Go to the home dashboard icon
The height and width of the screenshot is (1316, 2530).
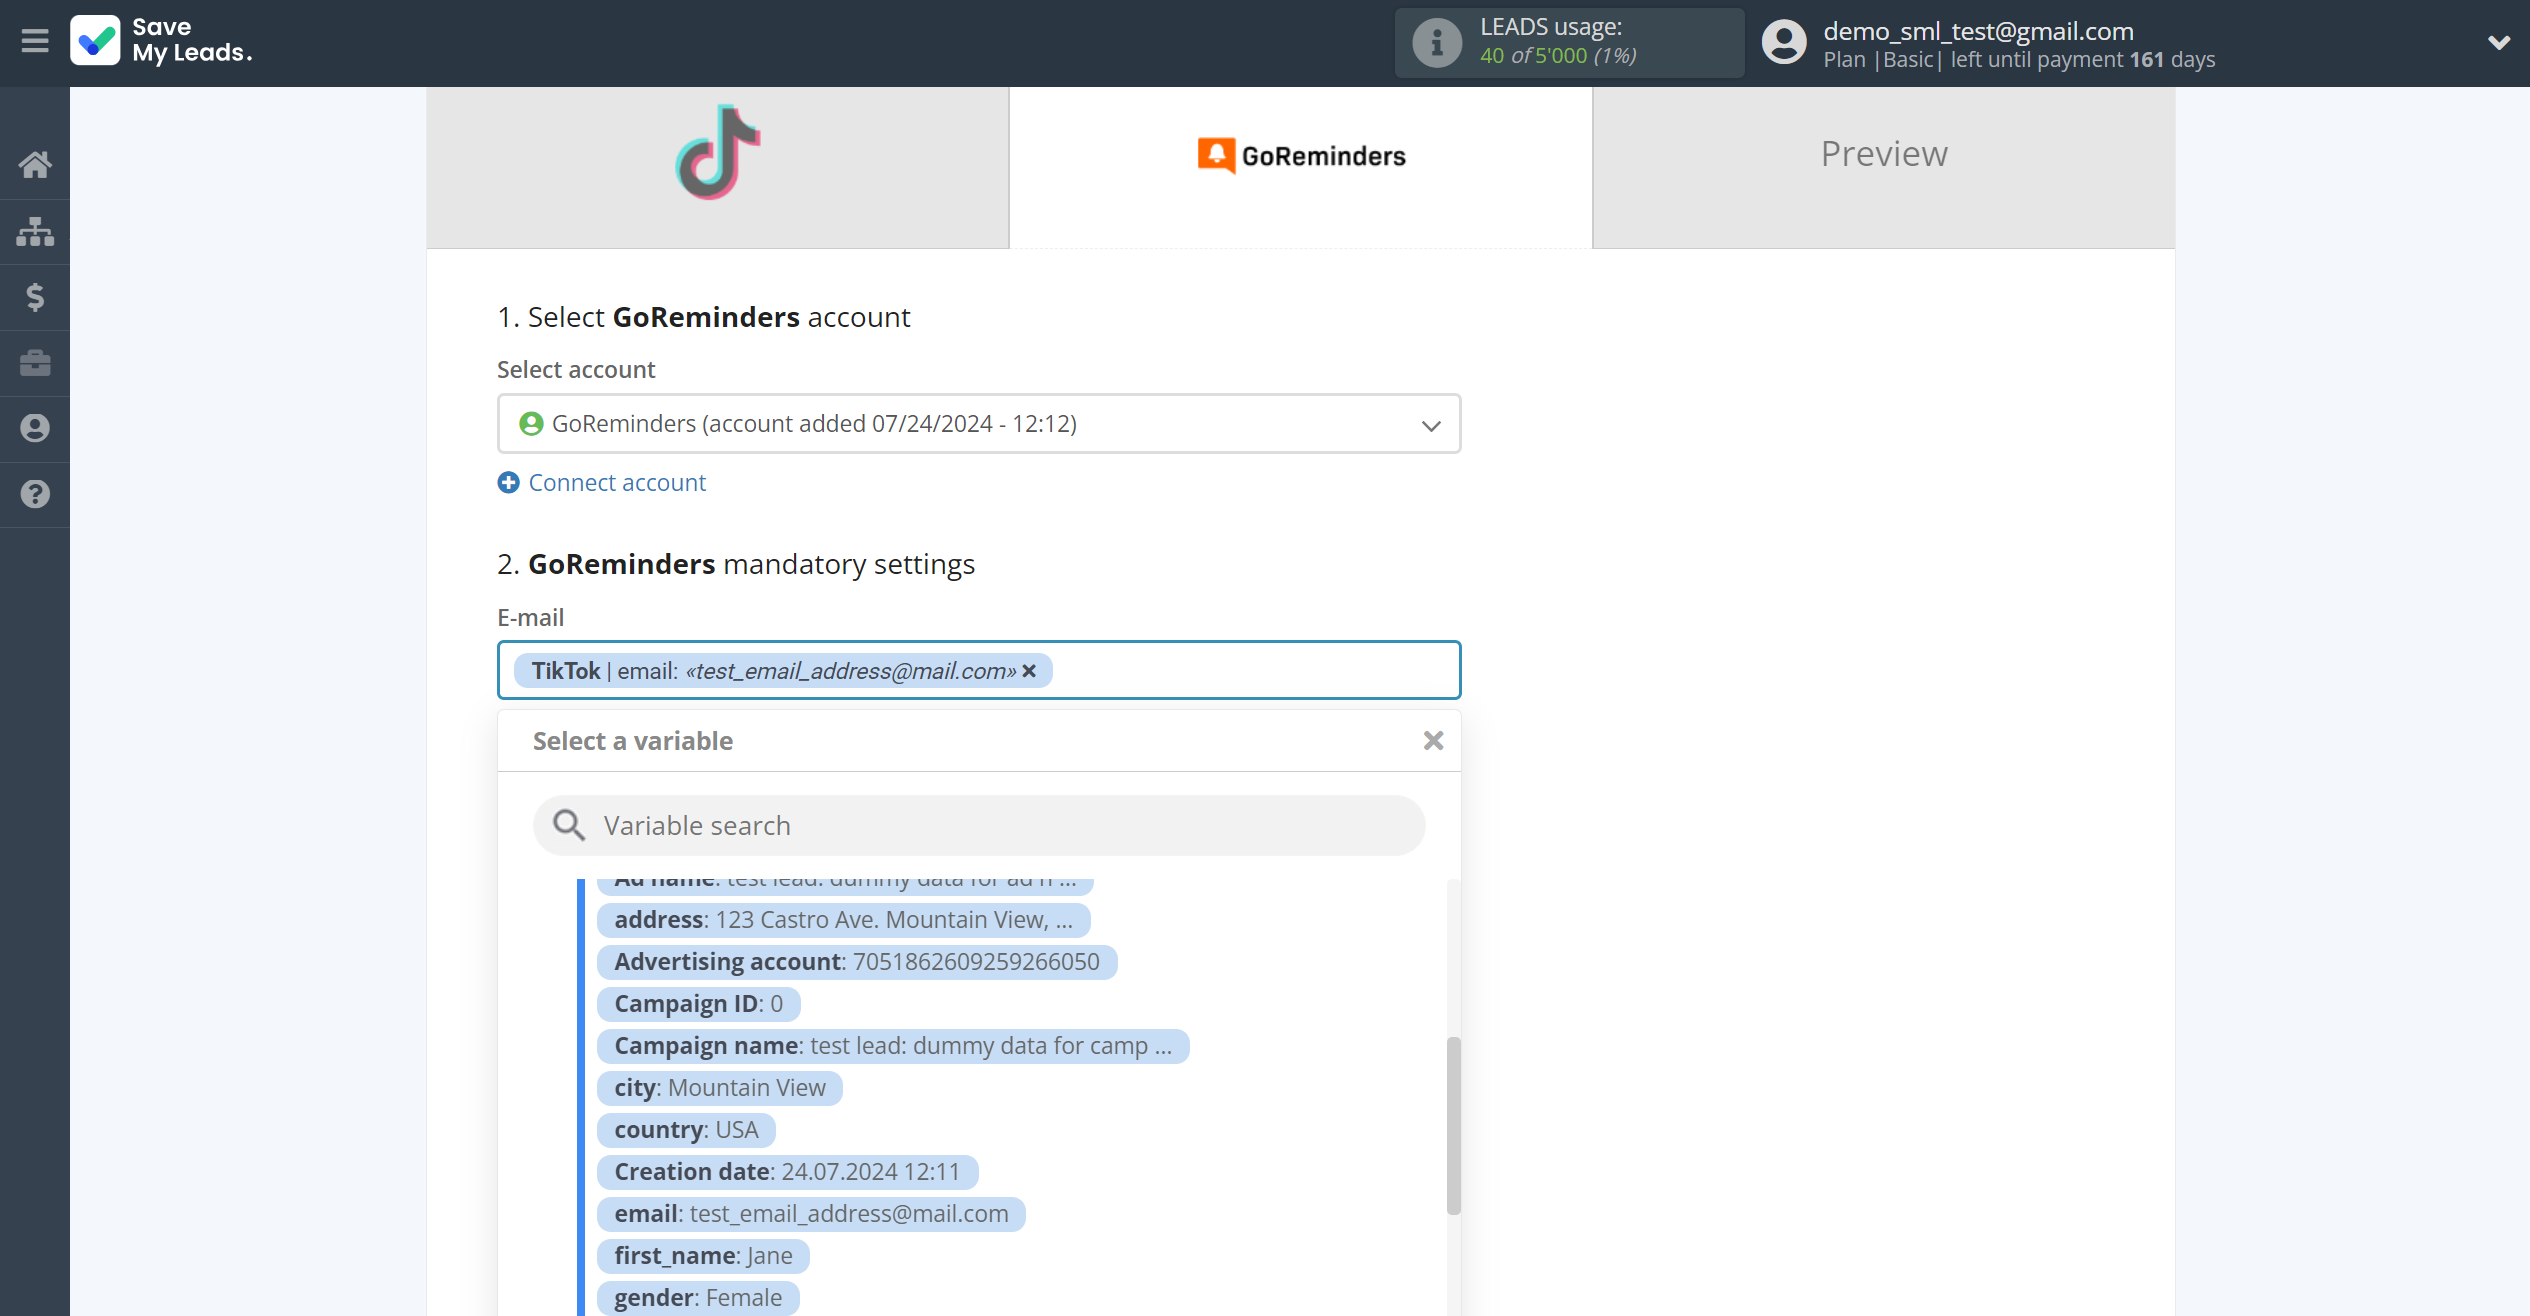(35, 164)
